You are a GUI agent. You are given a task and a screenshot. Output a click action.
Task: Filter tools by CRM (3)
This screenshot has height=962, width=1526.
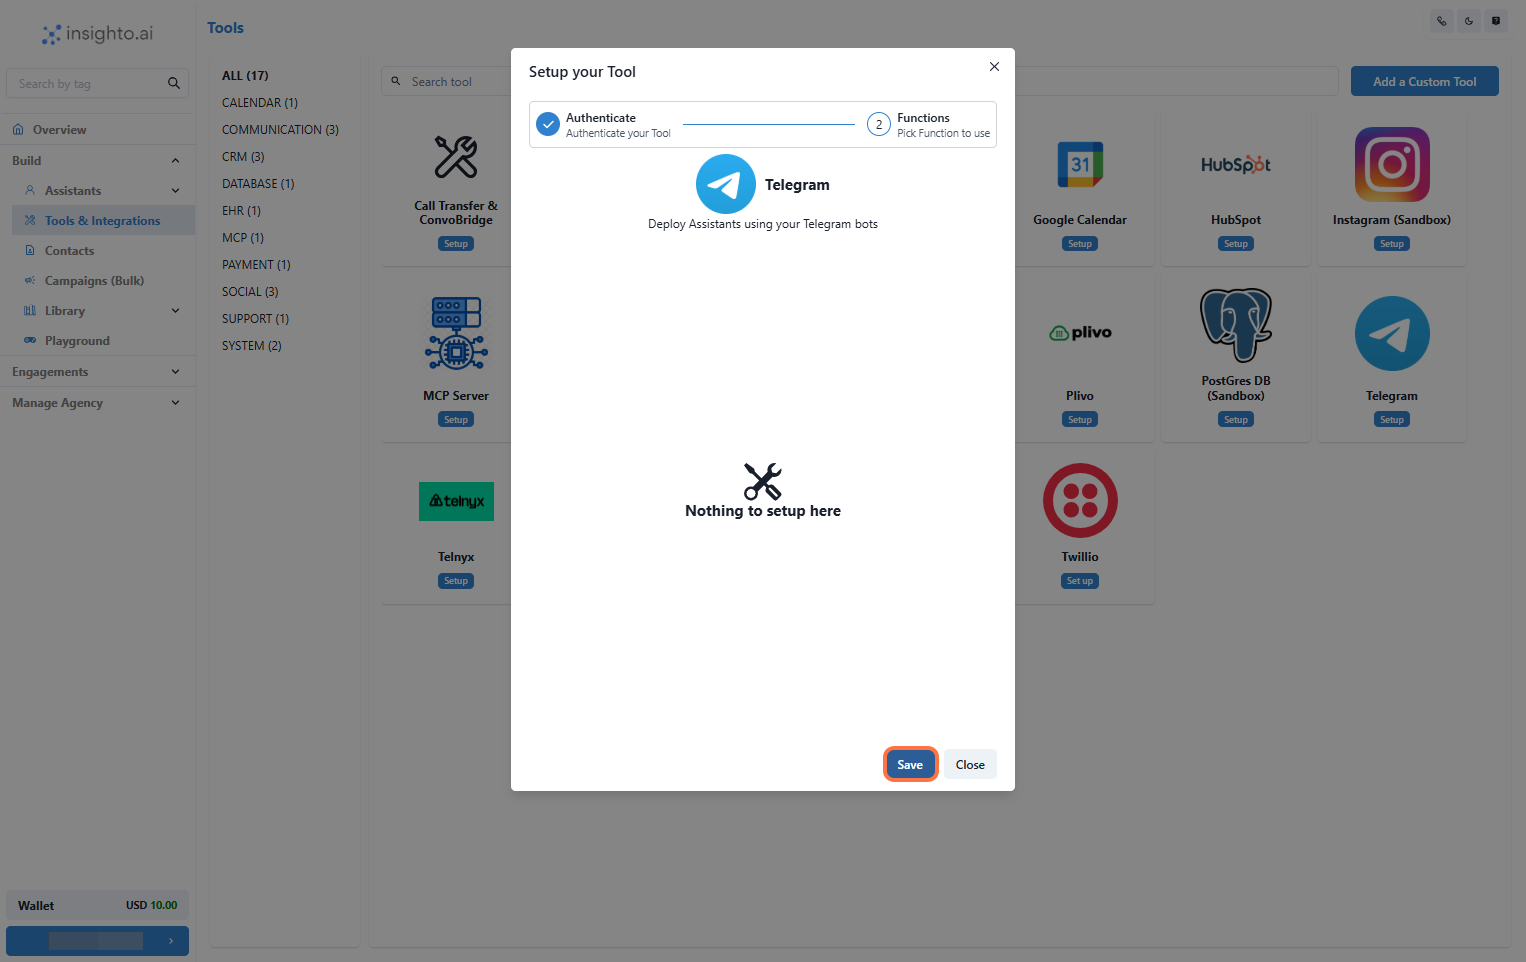coord(243,156)
